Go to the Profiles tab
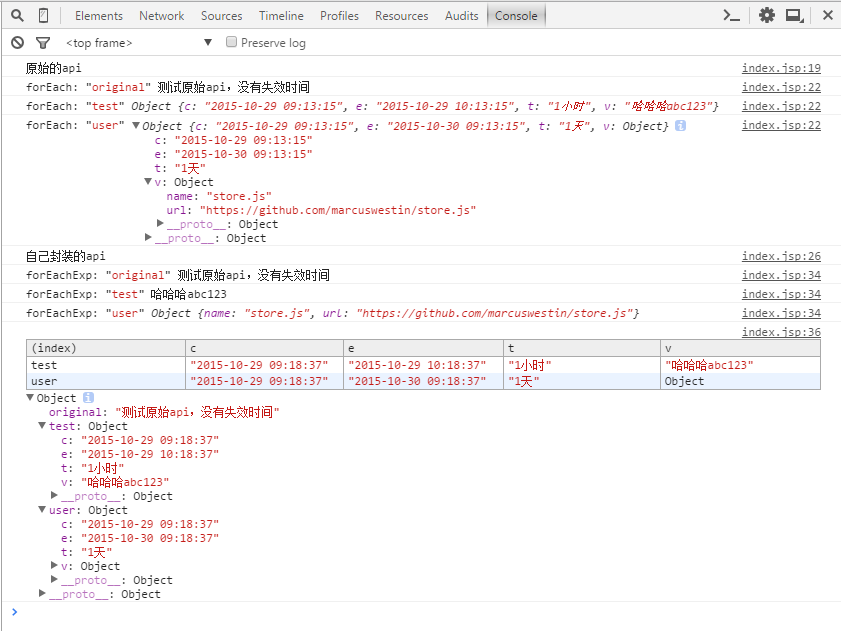 click(x=339, y=16)
